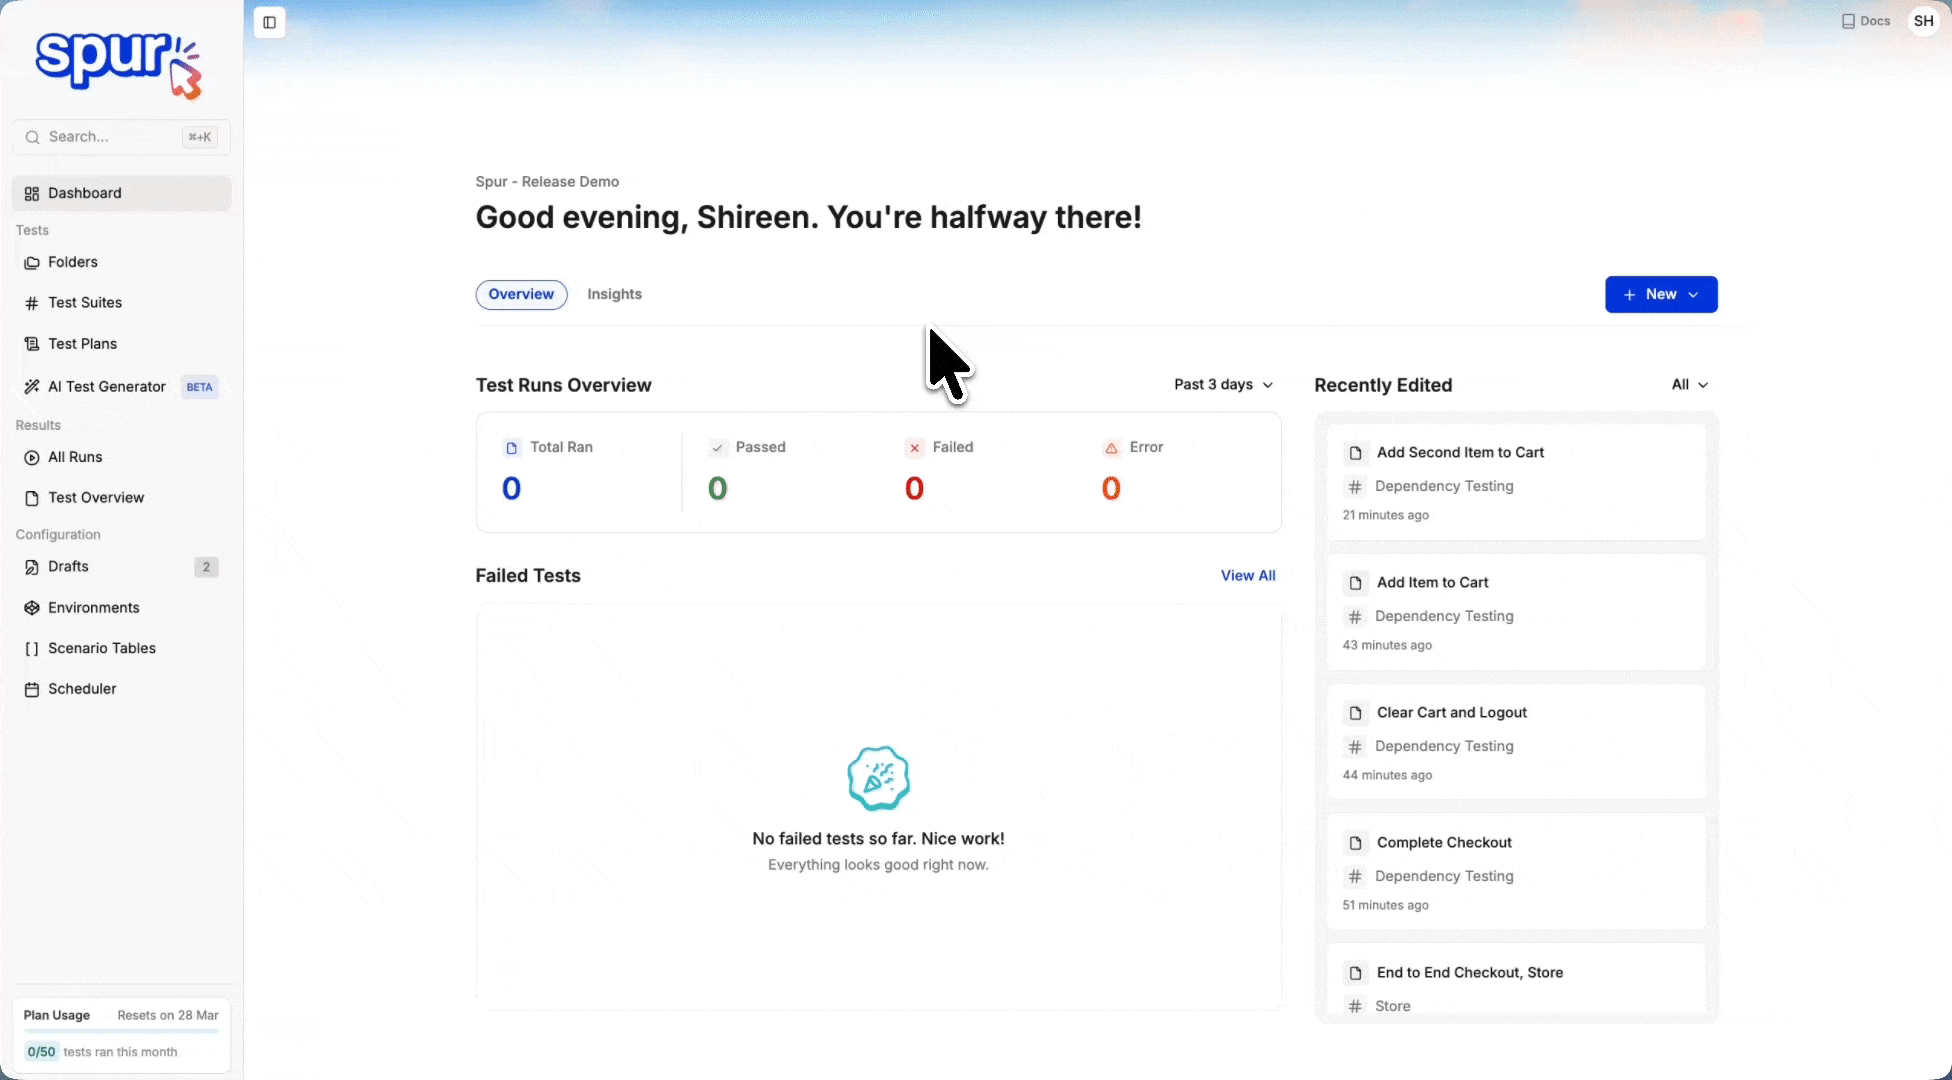Open Folders via its folder icon
1952x1080 pixels.
(32, 262)
